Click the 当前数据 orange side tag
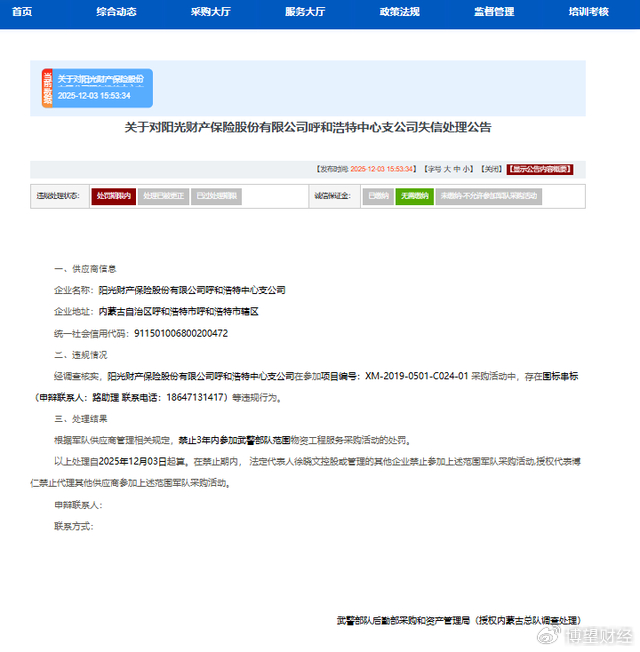The height and width of the screenshot is (652, 640). (47, 88)
